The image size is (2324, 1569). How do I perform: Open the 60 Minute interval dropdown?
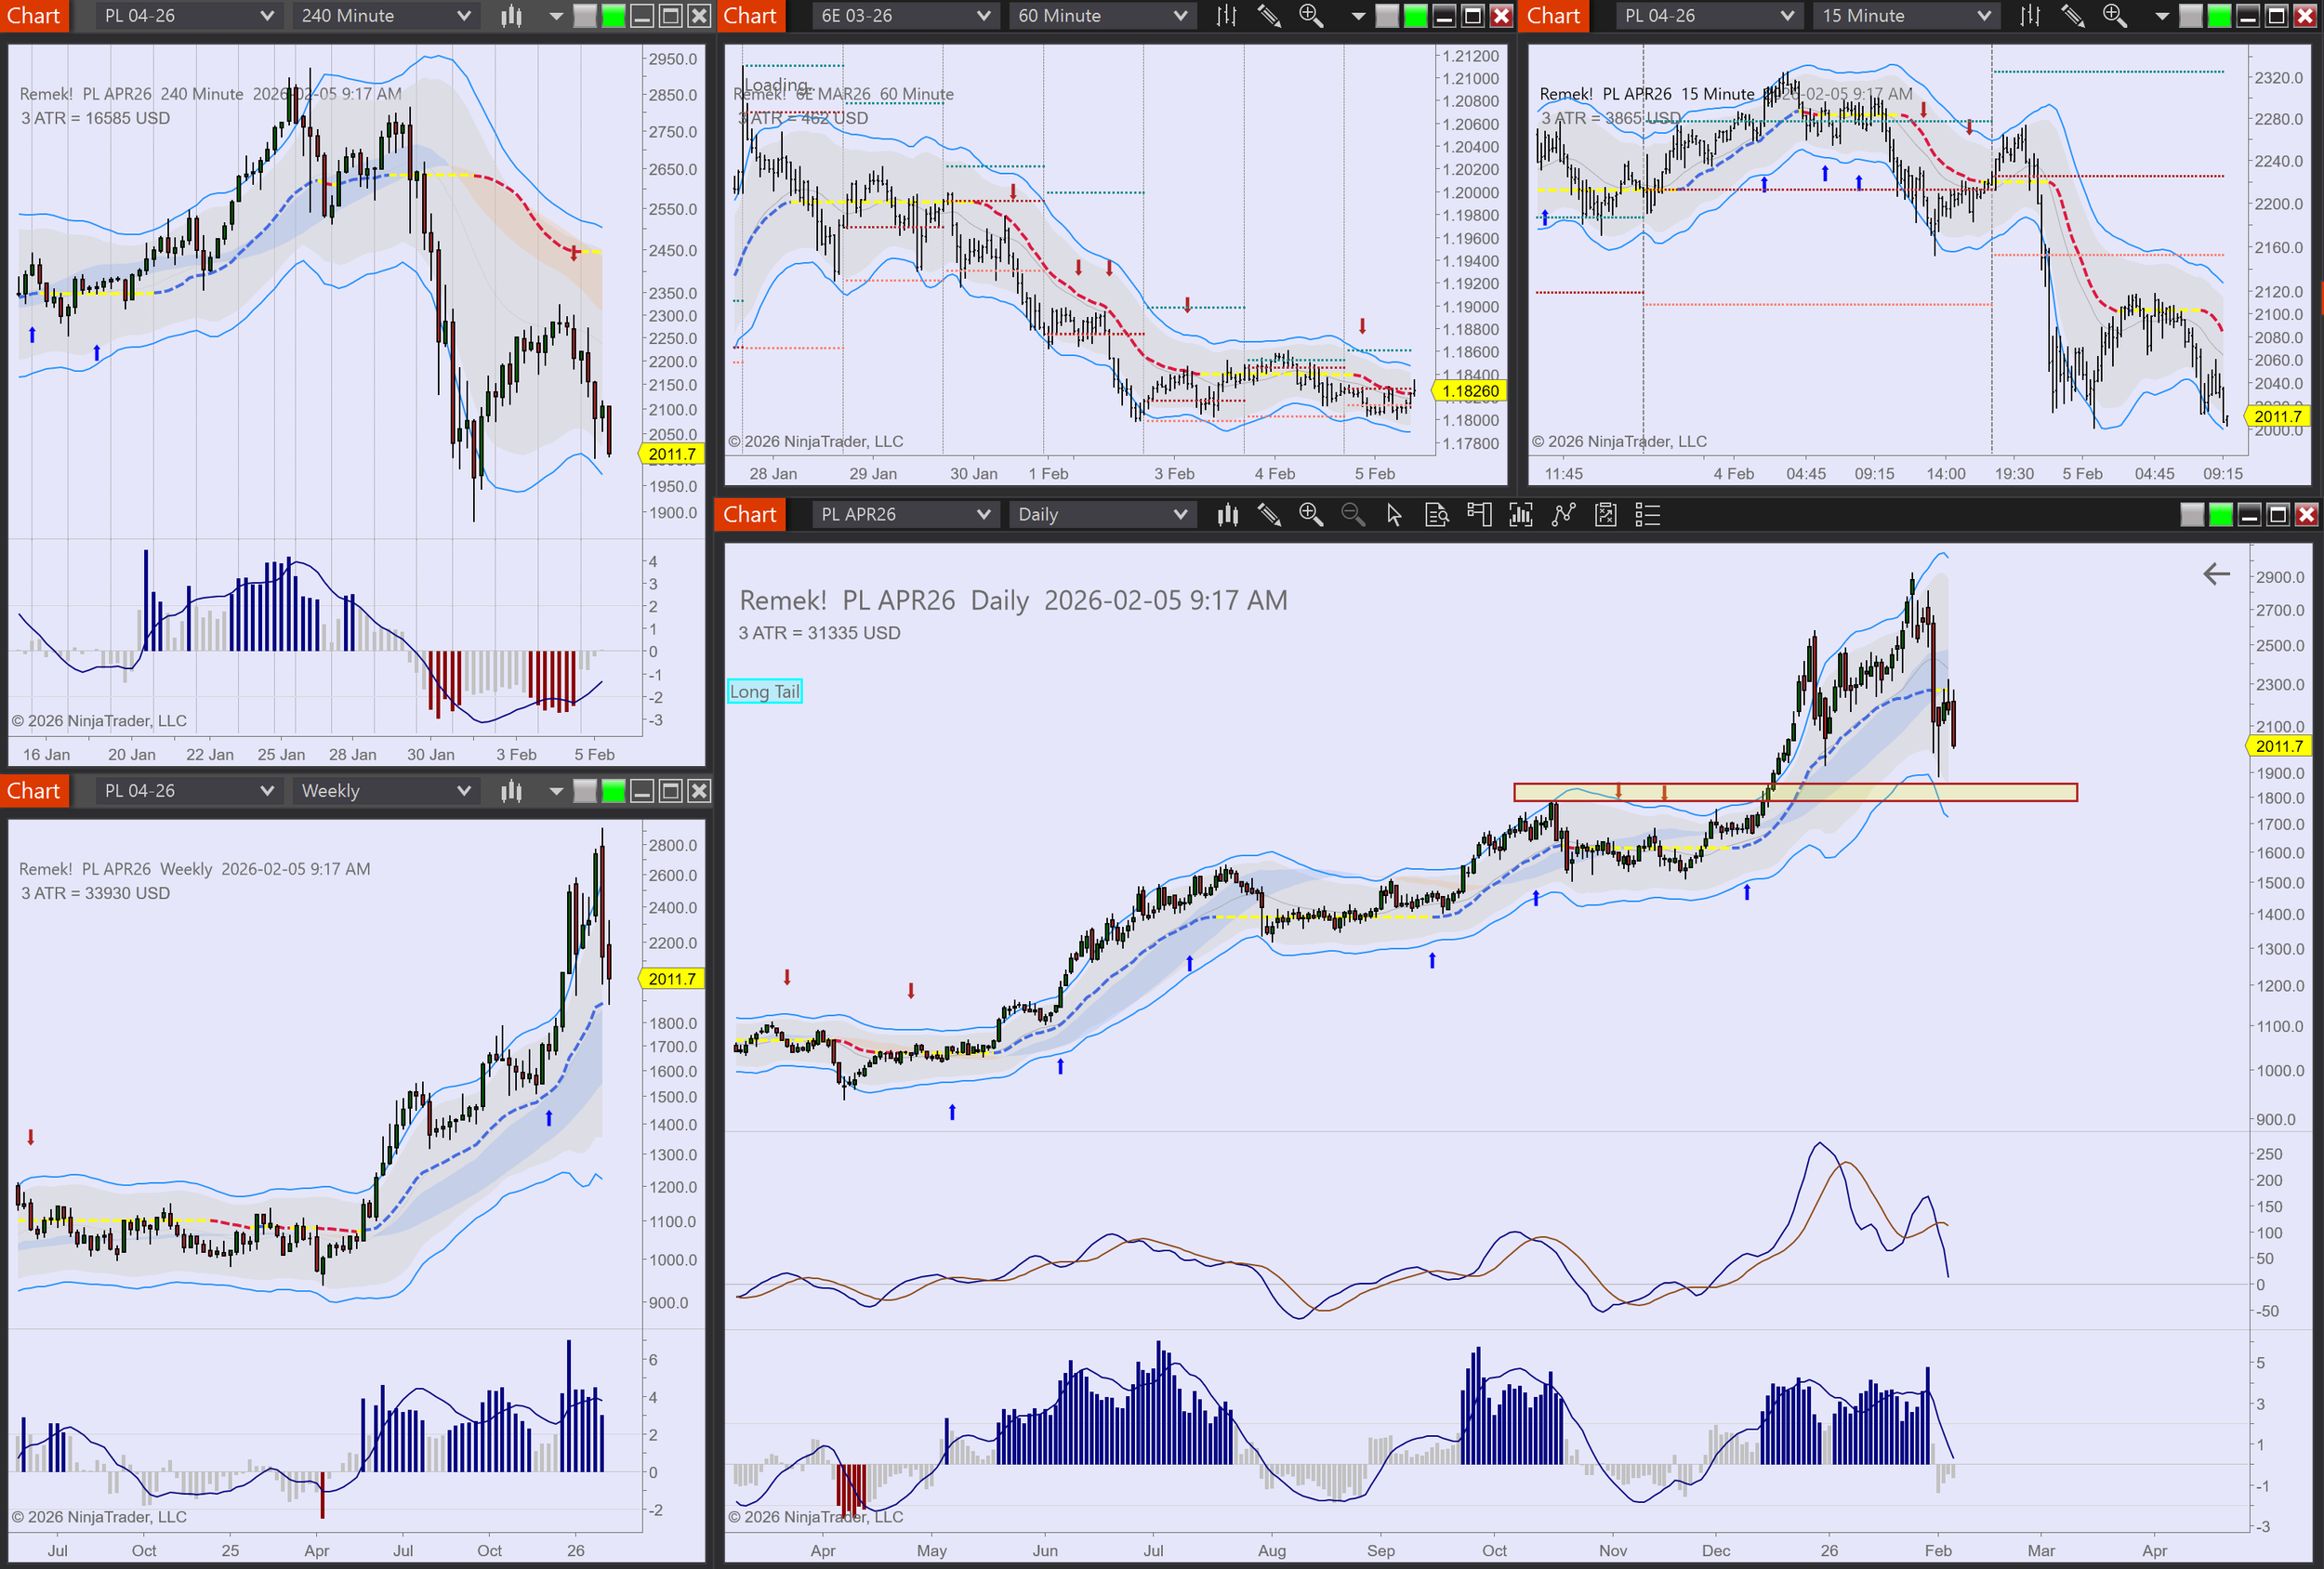(x=1101, y=16)
